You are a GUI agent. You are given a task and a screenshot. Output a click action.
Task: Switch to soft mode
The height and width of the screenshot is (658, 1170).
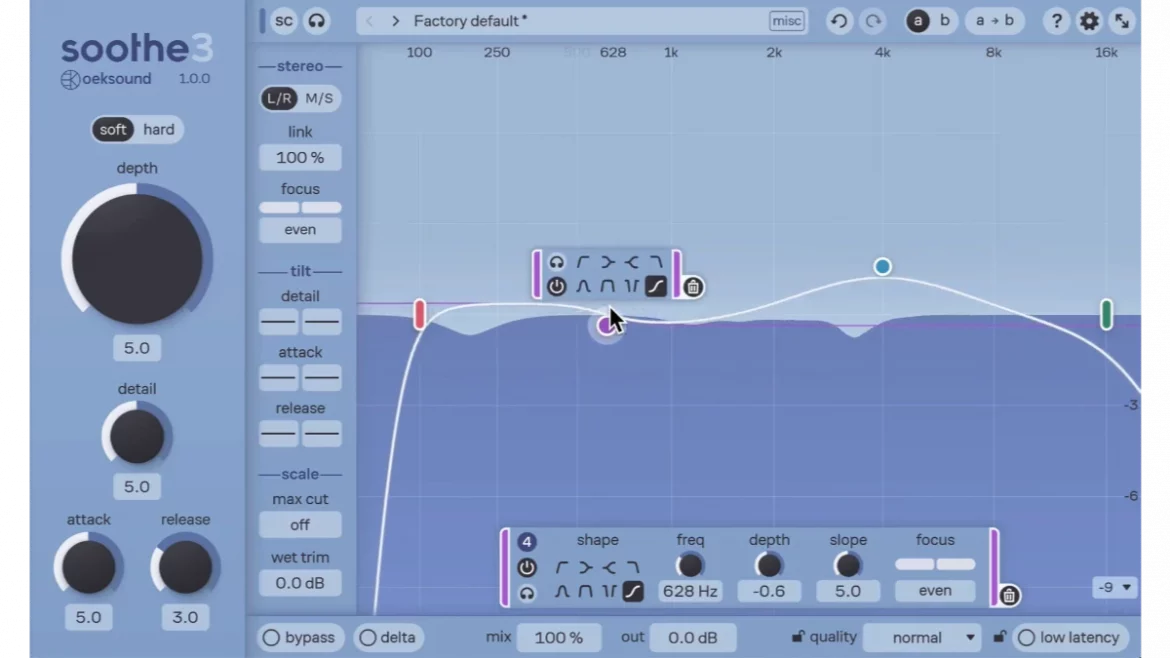pos(113,130)
